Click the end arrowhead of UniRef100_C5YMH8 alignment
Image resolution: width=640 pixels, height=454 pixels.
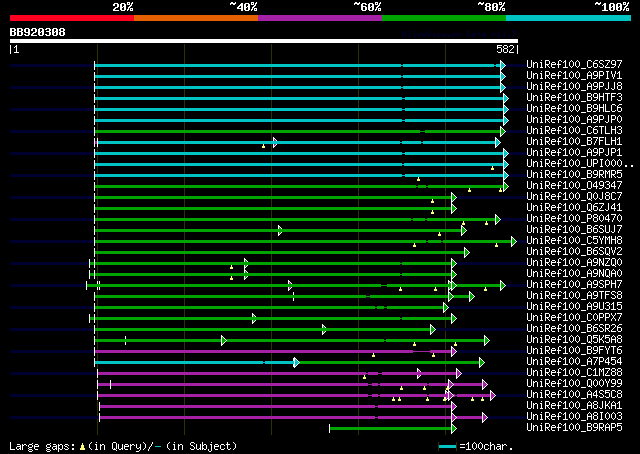click(514, 242)
